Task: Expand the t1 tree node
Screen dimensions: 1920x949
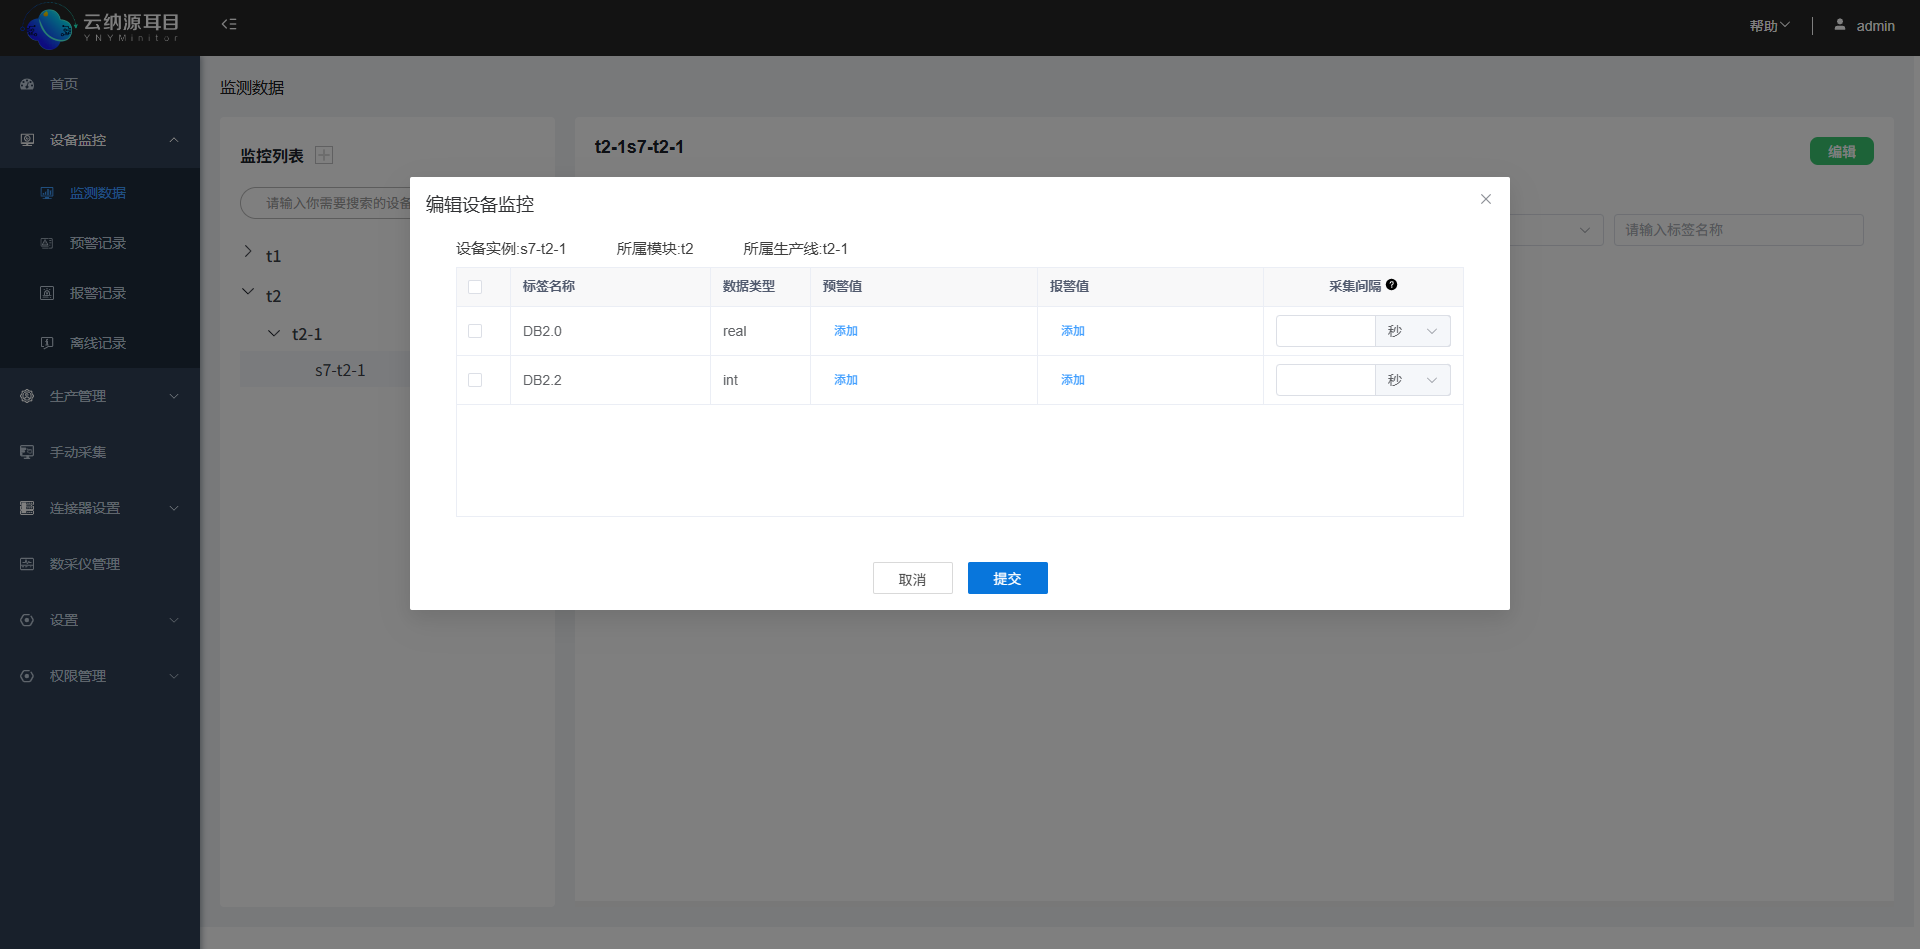Action: tap(248, 251)
